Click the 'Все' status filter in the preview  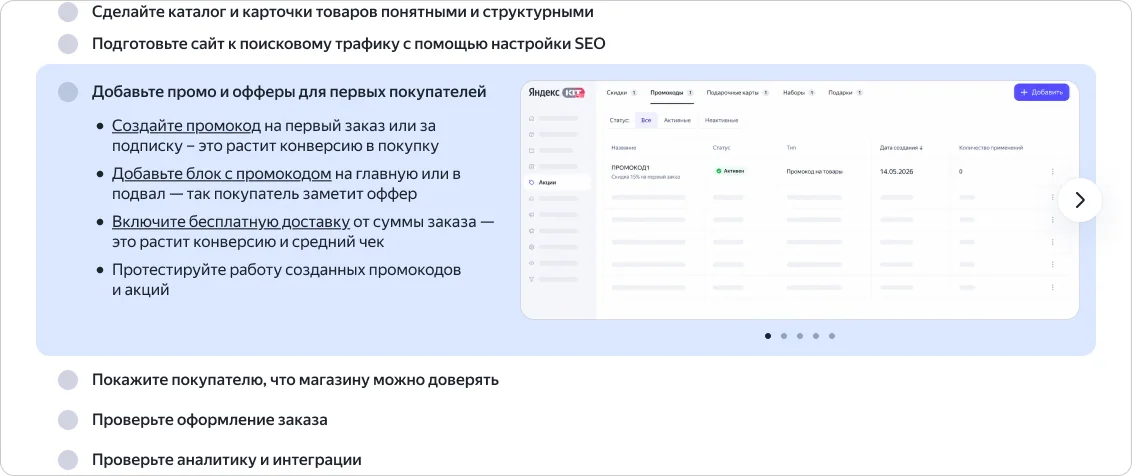coord(645,120)
